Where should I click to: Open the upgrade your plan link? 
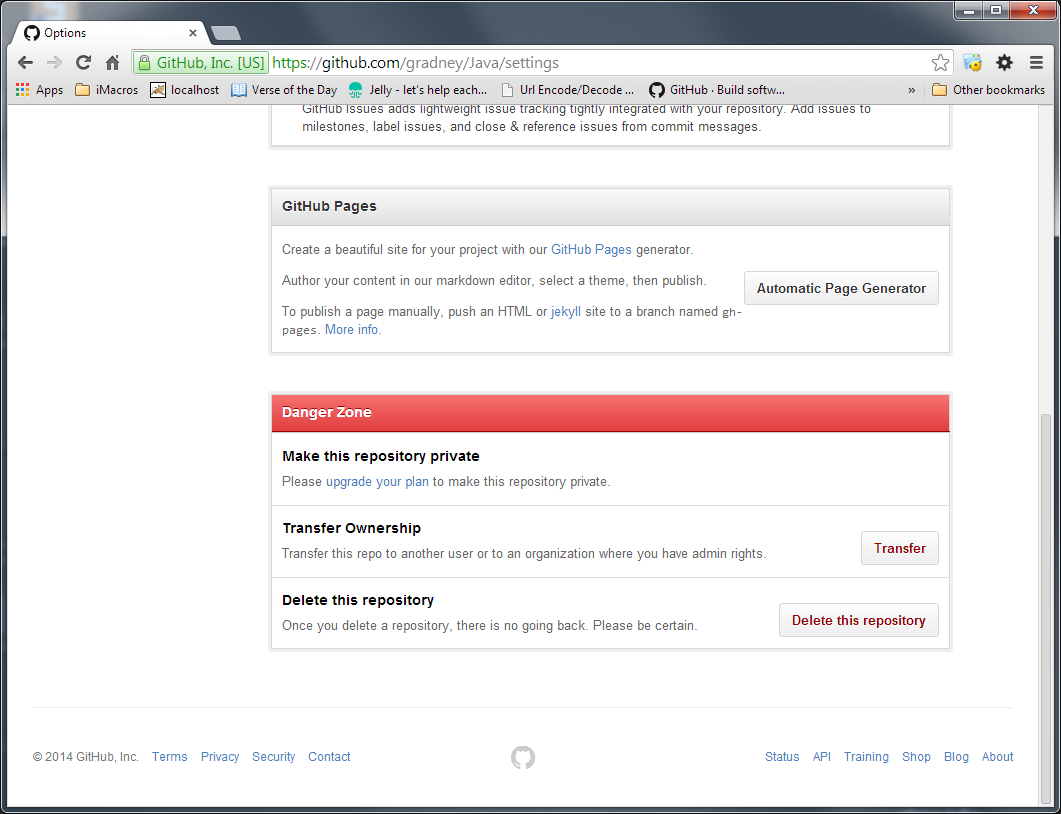pos(377,481)
